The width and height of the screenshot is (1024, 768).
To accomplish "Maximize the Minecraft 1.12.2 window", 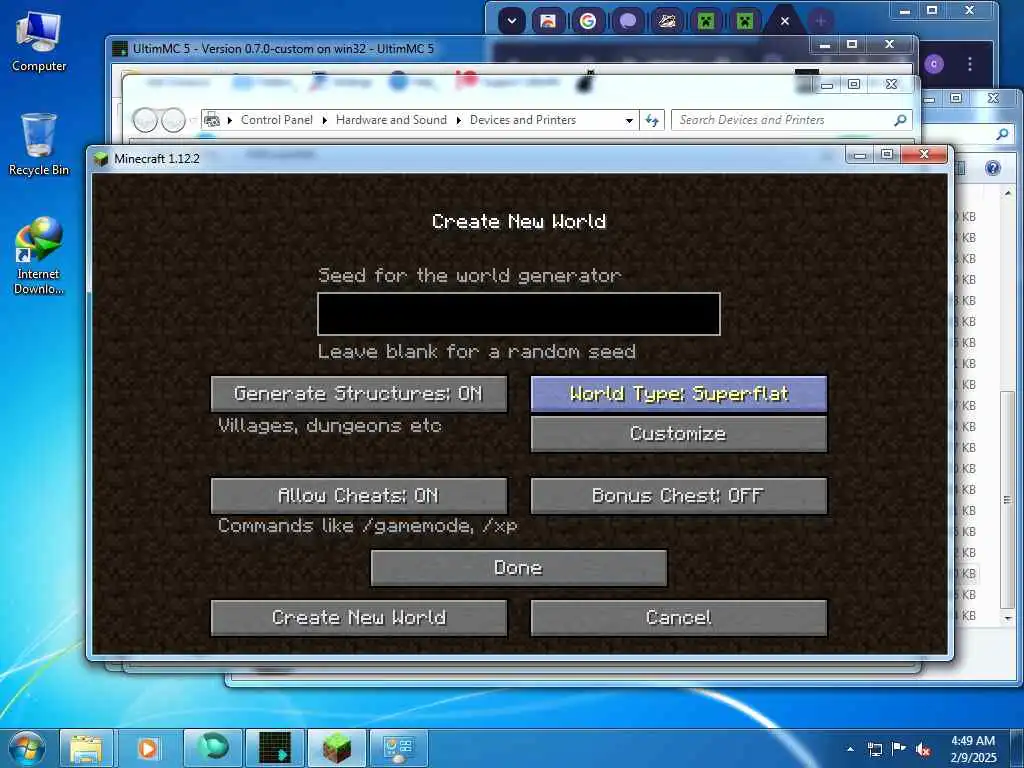I will (x=887, y=154).
